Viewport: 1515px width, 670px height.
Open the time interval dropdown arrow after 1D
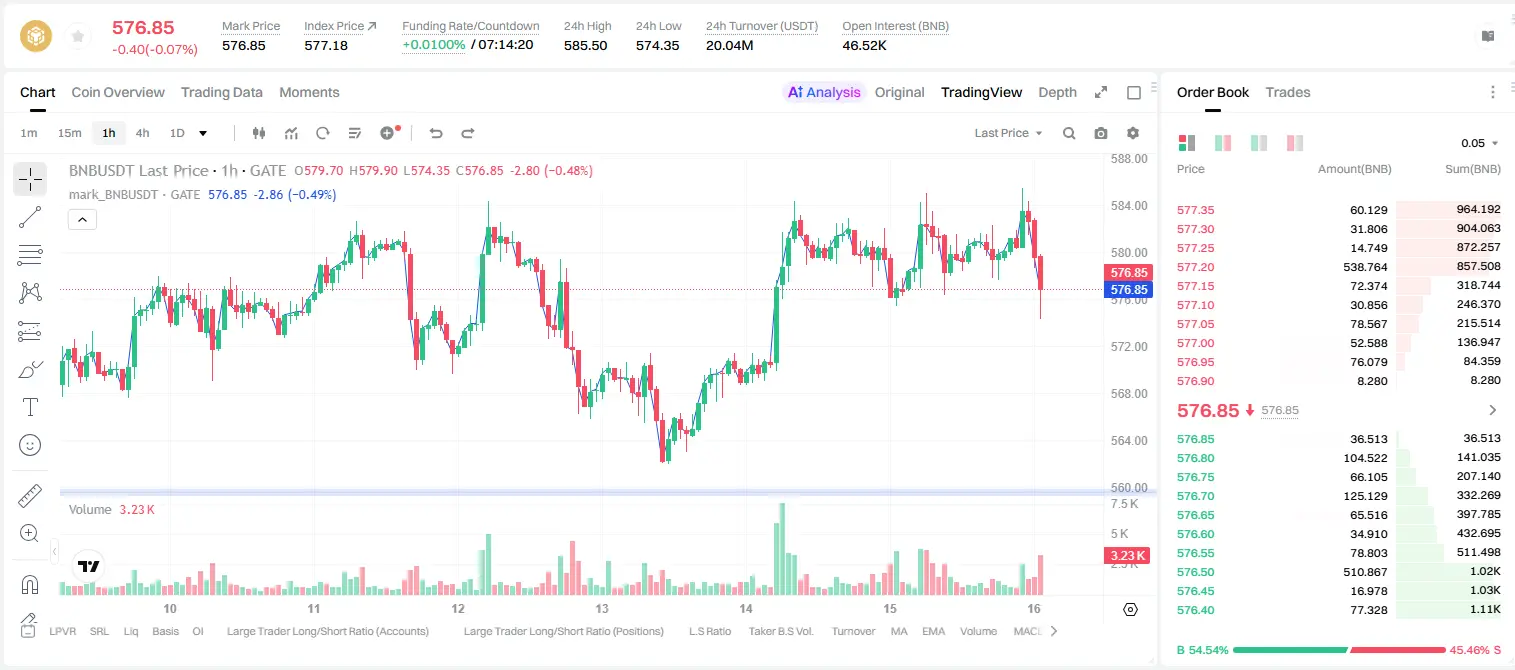coord(203,133)
